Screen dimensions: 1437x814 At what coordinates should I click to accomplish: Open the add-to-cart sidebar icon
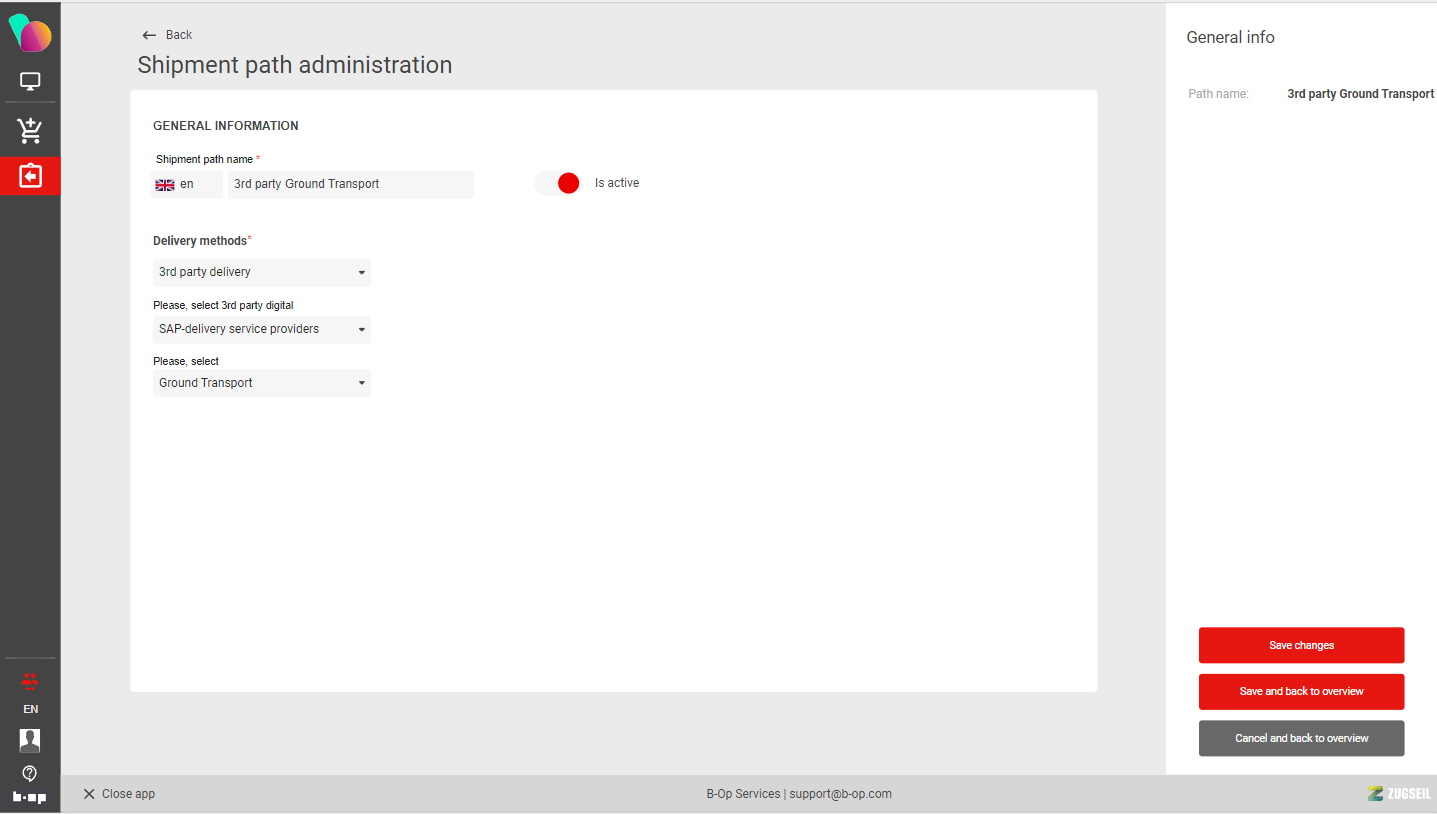tap(30, 130)
